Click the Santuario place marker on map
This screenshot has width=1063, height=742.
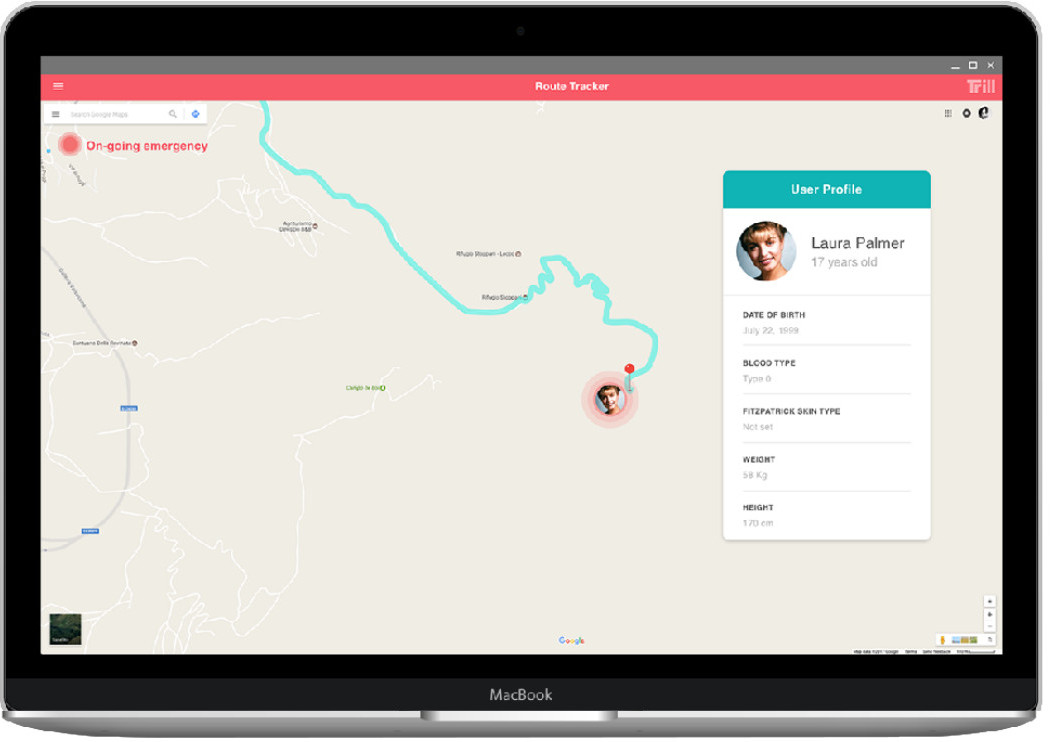(135, 343)
